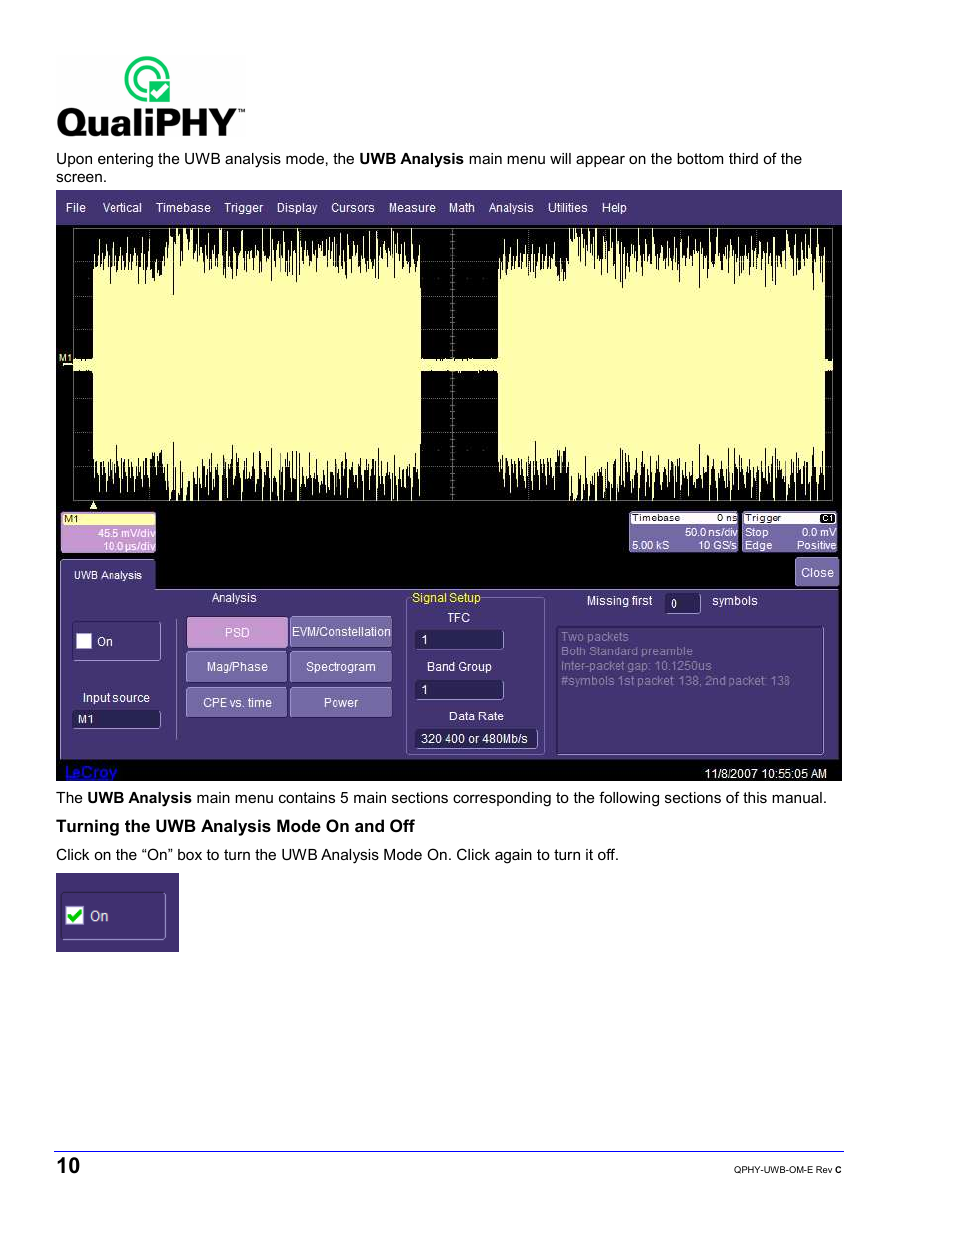The height and width of the screenshot is (1235, 954).
Task: Close the UWB Analysis dialog
Action: 817,573
